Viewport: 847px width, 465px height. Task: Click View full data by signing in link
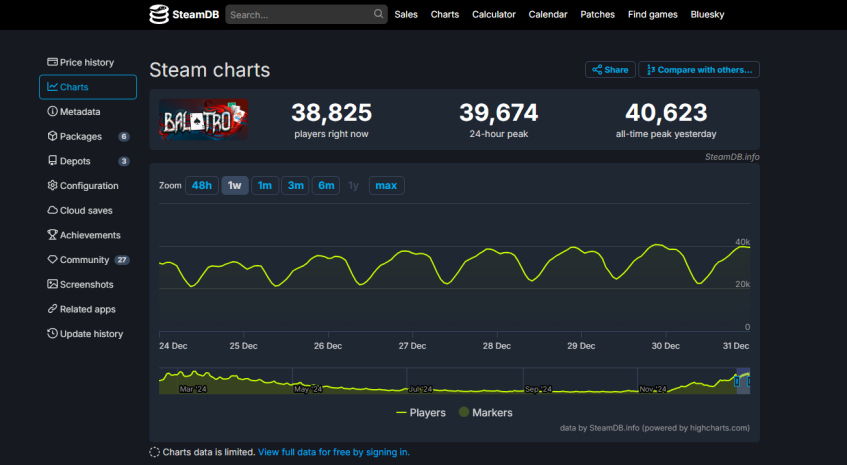[x=334, y=452]
